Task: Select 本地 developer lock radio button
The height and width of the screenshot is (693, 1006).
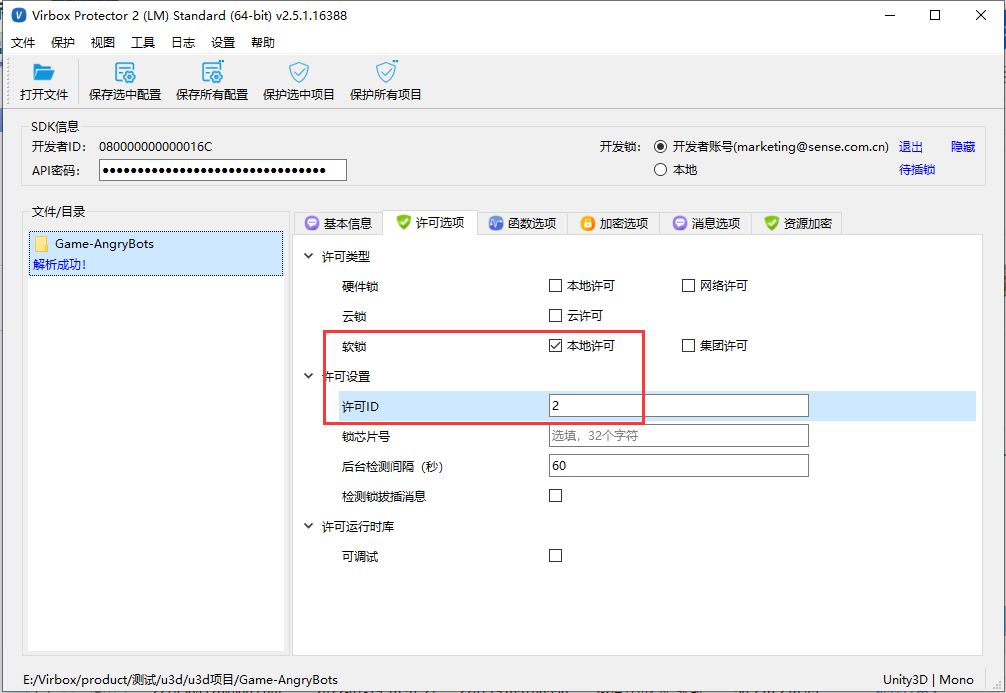Action: pos(660,170)
